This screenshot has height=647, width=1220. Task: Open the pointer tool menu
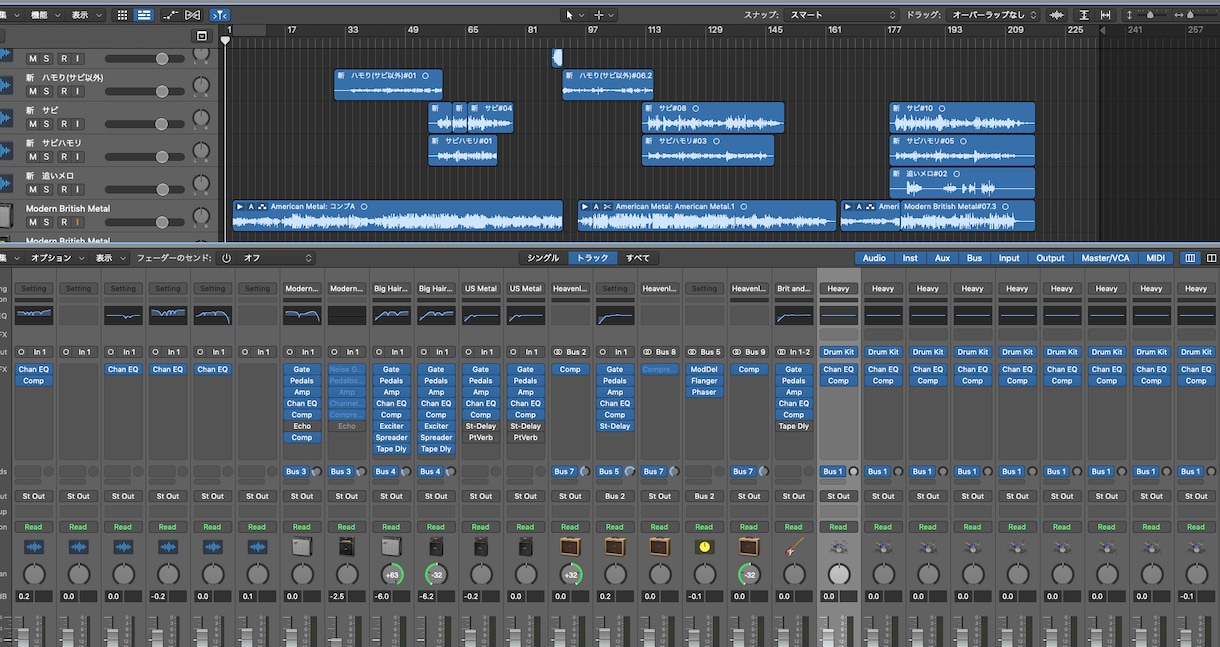click(573, 15)
